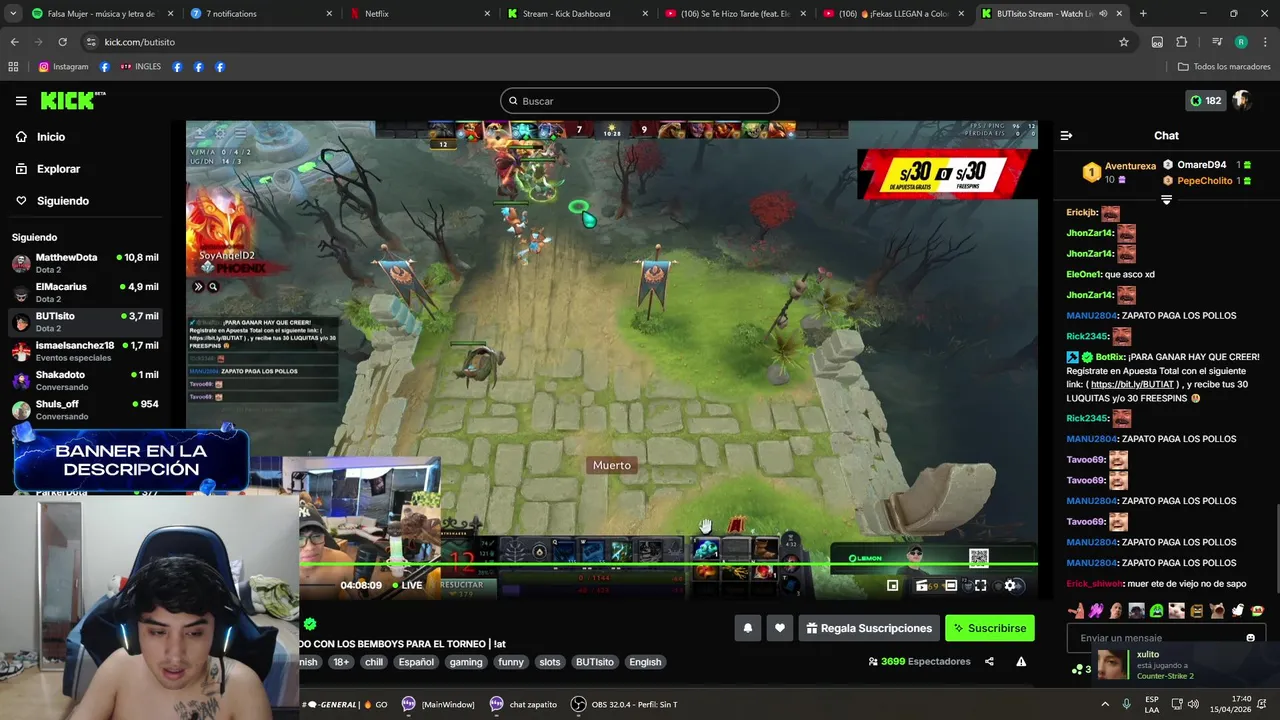Open the bit.ly/BUTIAT link in chat
Image resolution: width=1280 pixels, height=720 pixels.
(x=1132, y=384)
